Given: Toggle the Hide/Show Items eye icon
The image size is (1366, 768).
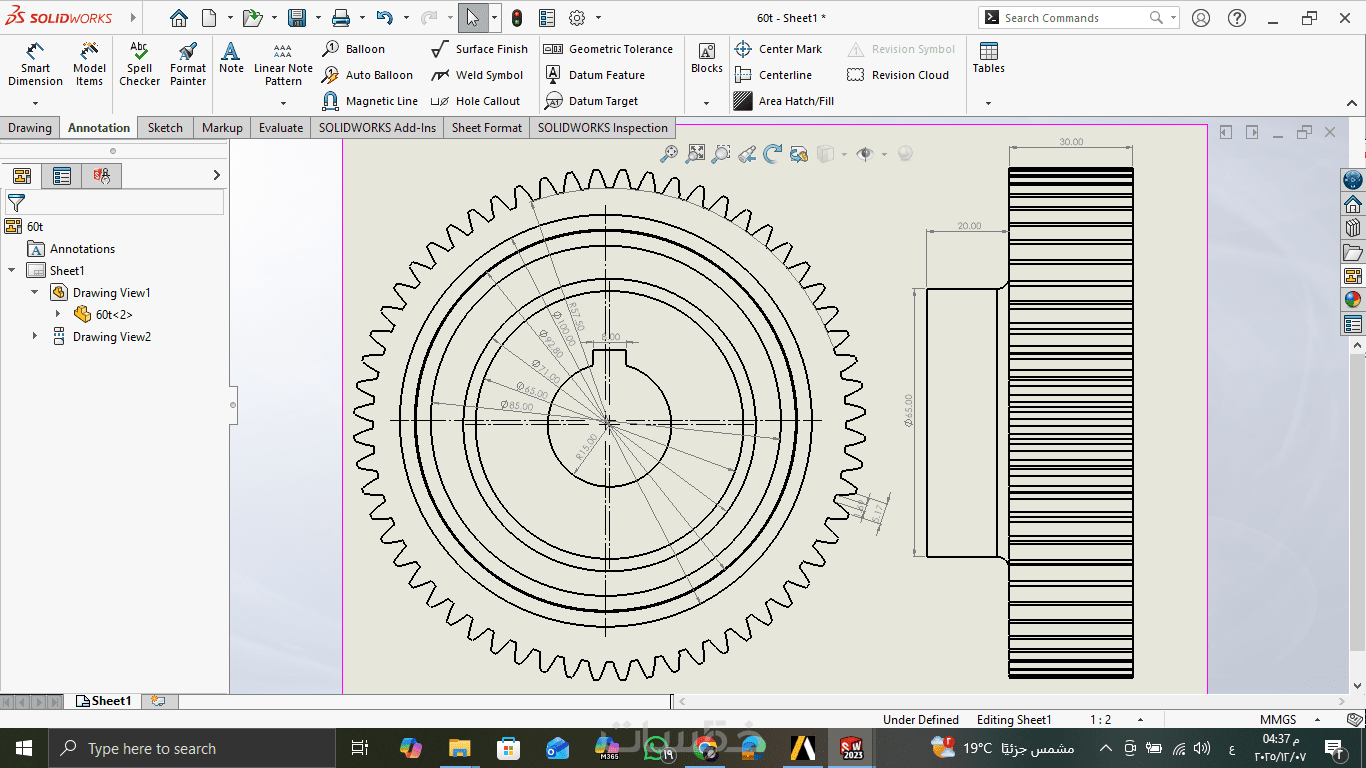Looking at the screenshot, I should (x=865, y=154).
